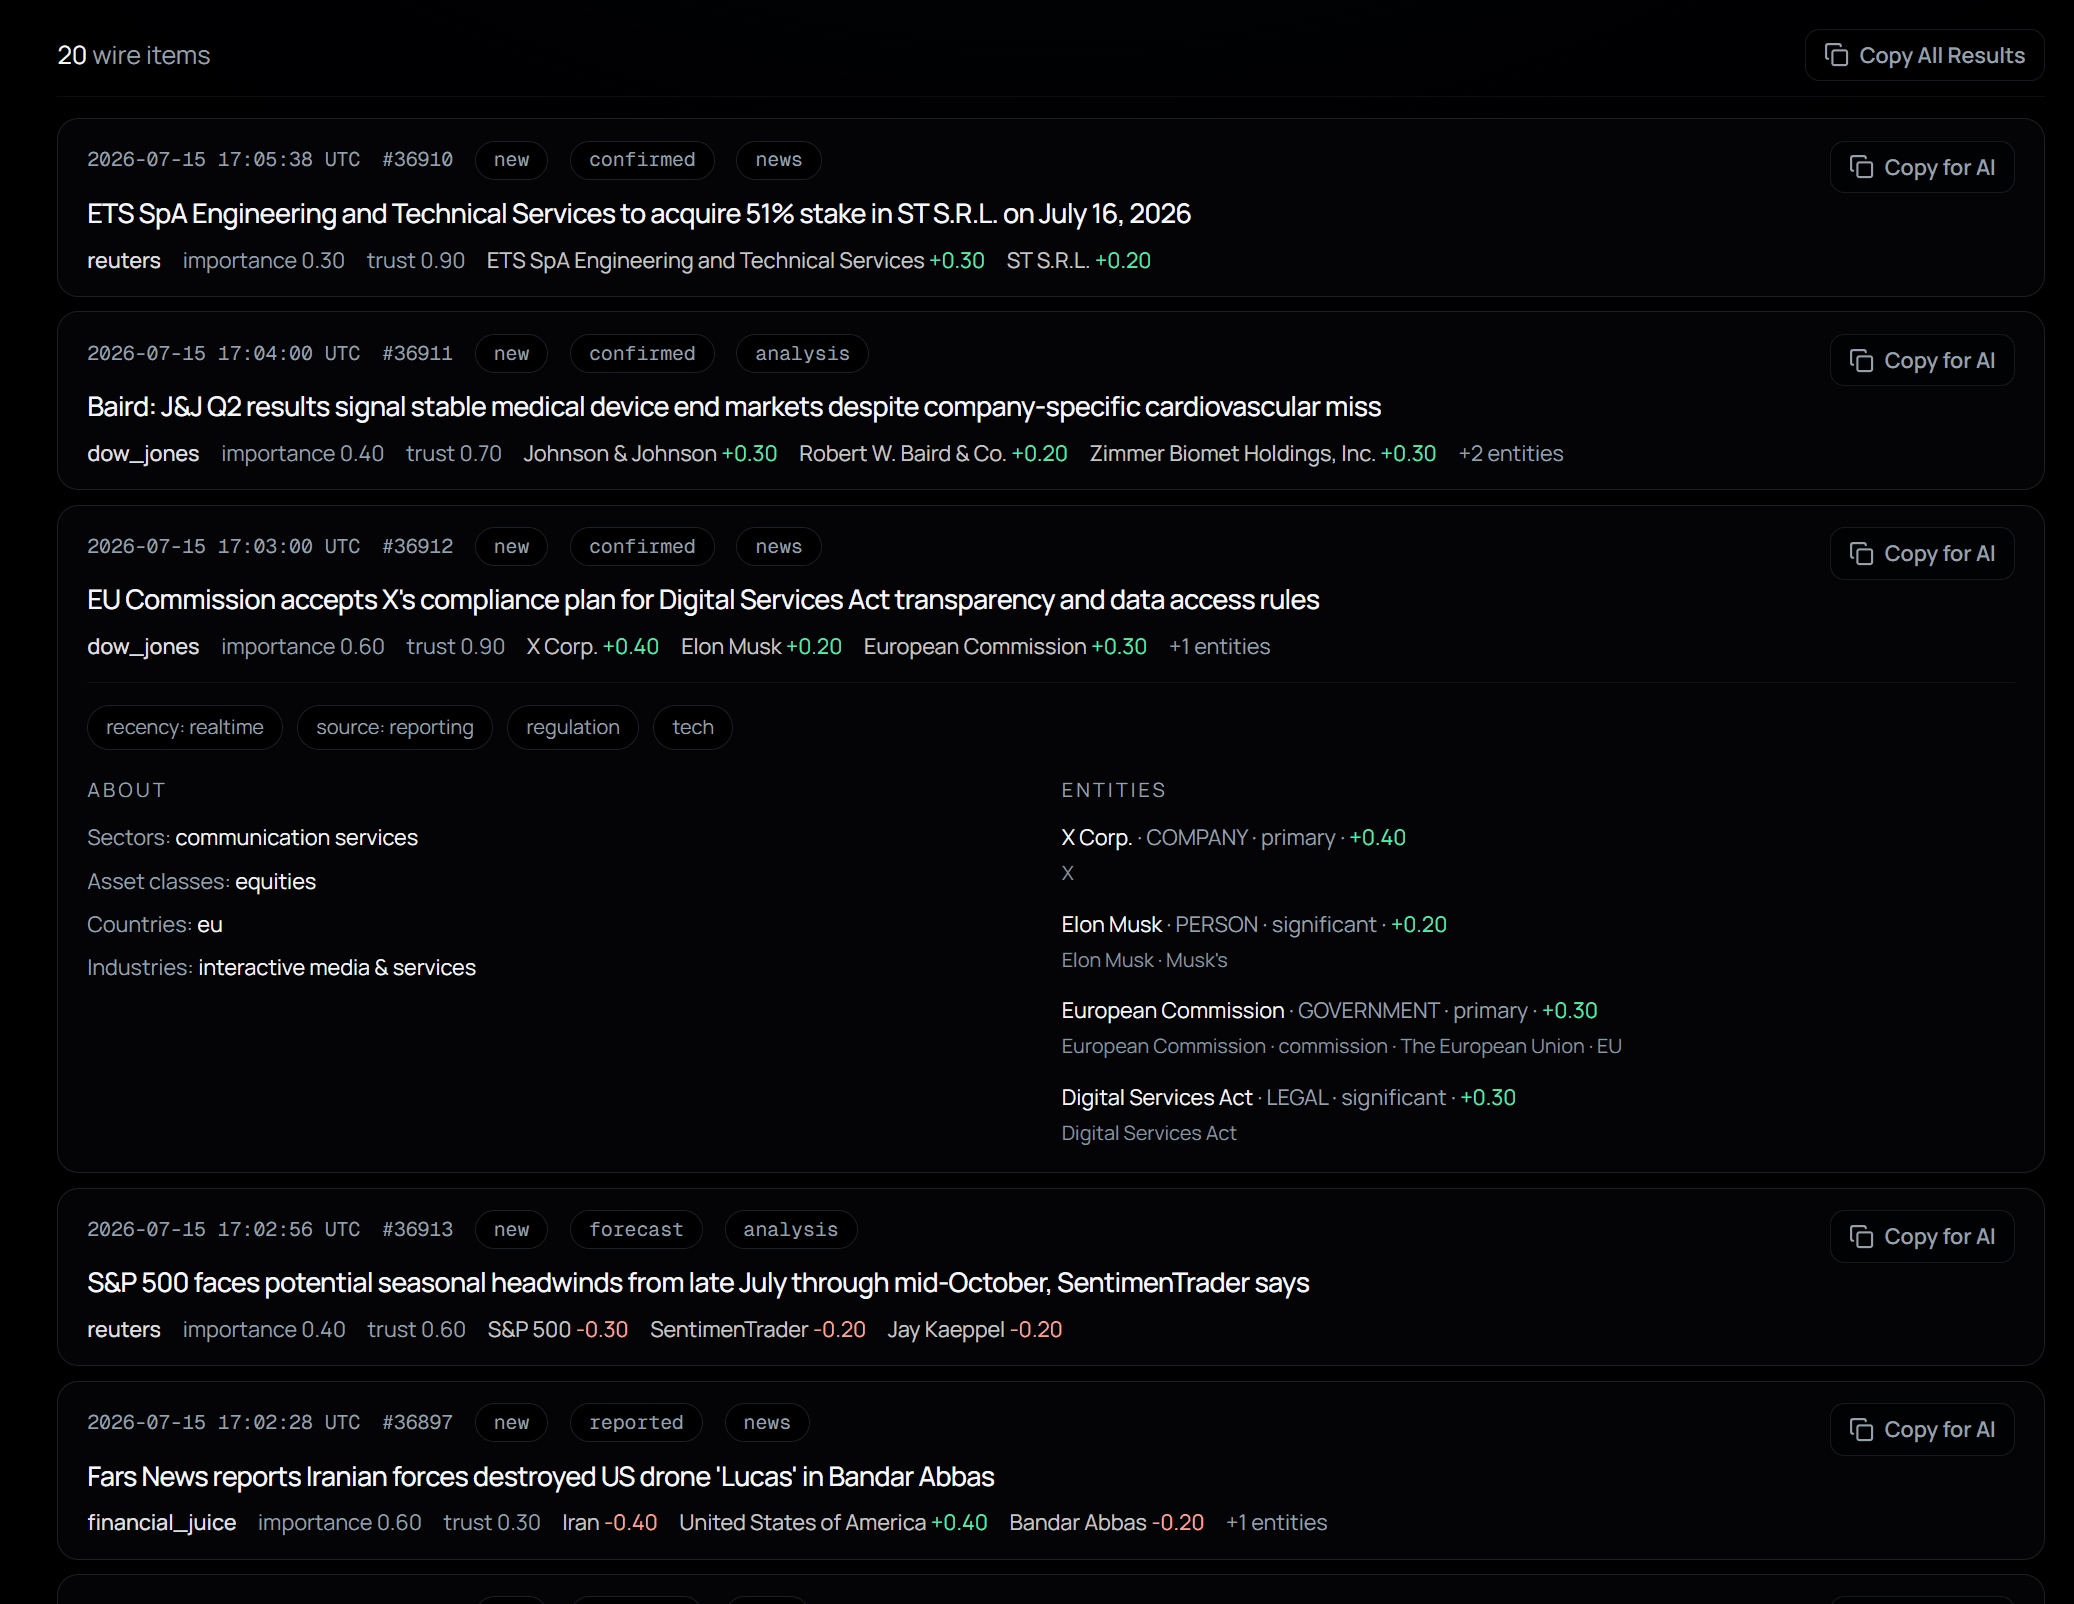2074x1604 pixels.
Task: Click the copy icon in Copy All Results
Action: pyautogui.click(x=1836, y=55)
